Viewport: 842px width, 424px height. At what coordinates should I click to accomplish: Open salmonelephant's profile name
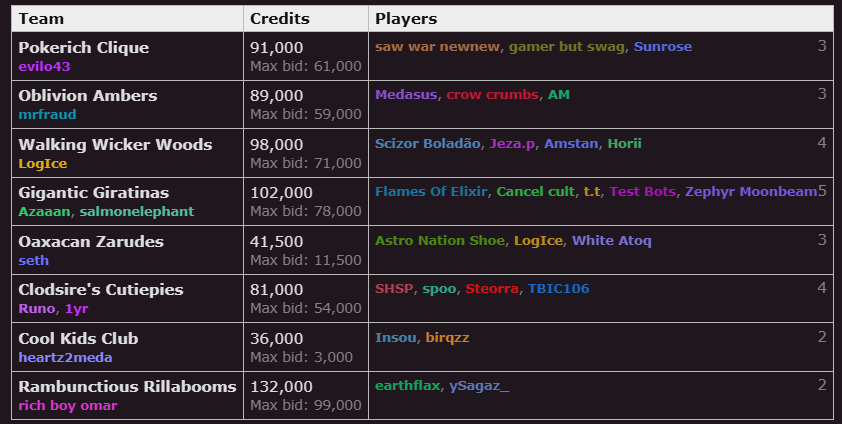click(x=137, y=211)
